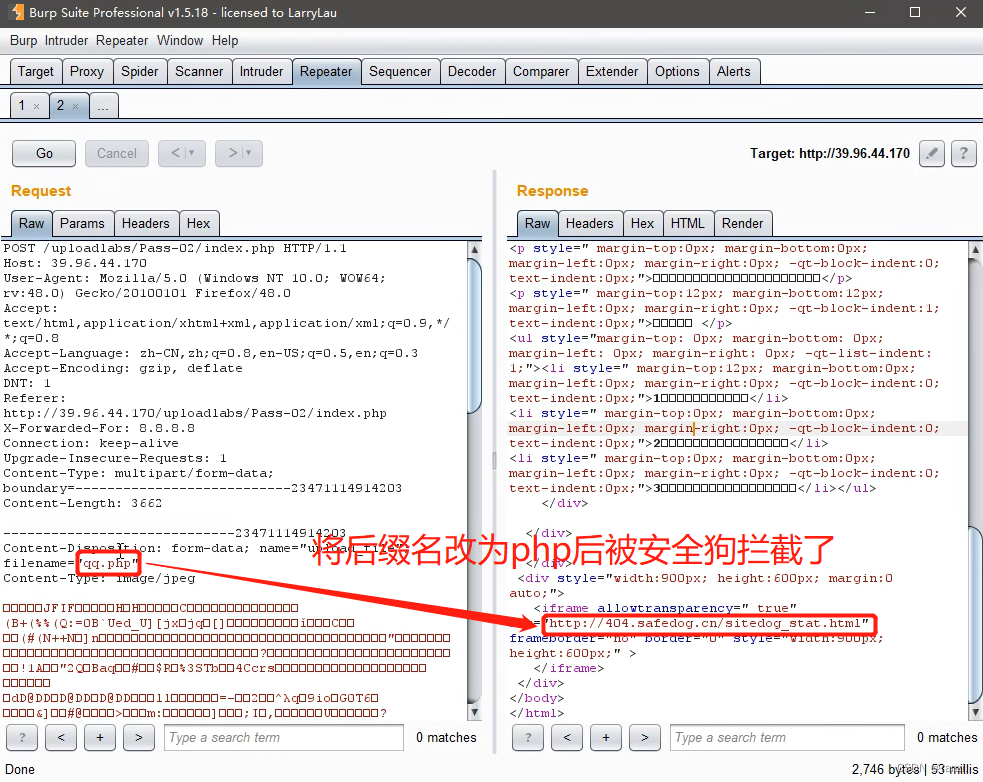Select Response Headers tab

point(589,223)
